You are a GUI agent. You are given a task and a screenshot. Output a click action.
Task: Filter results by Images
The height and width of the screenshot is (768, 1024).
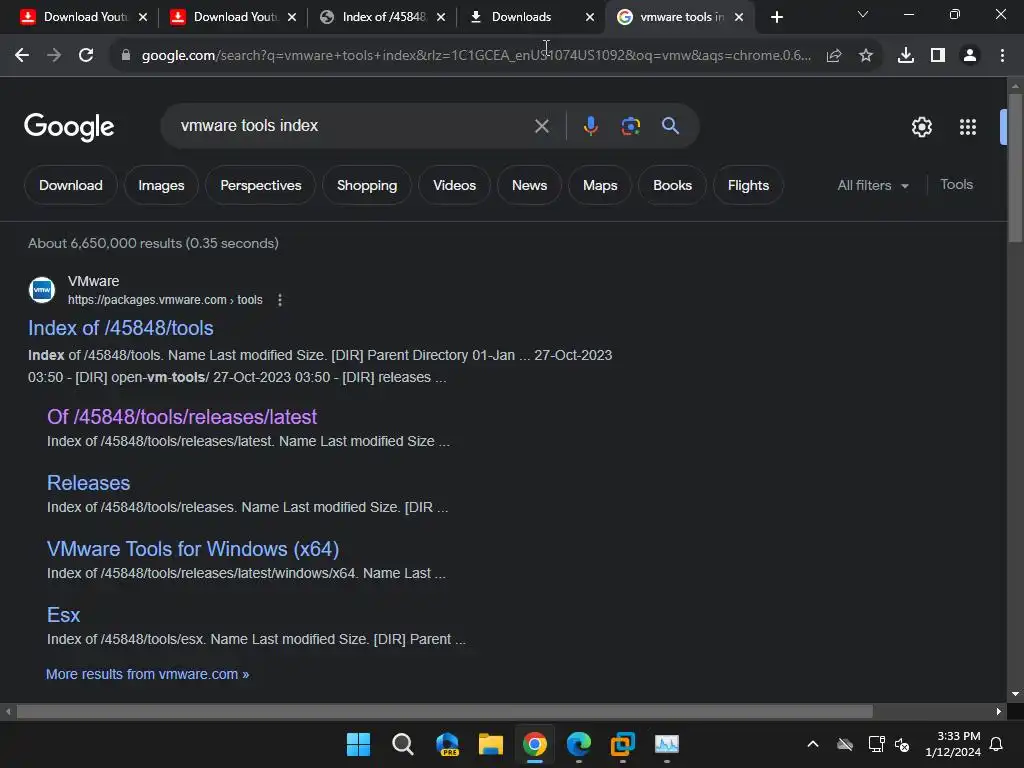click(161, 185)
